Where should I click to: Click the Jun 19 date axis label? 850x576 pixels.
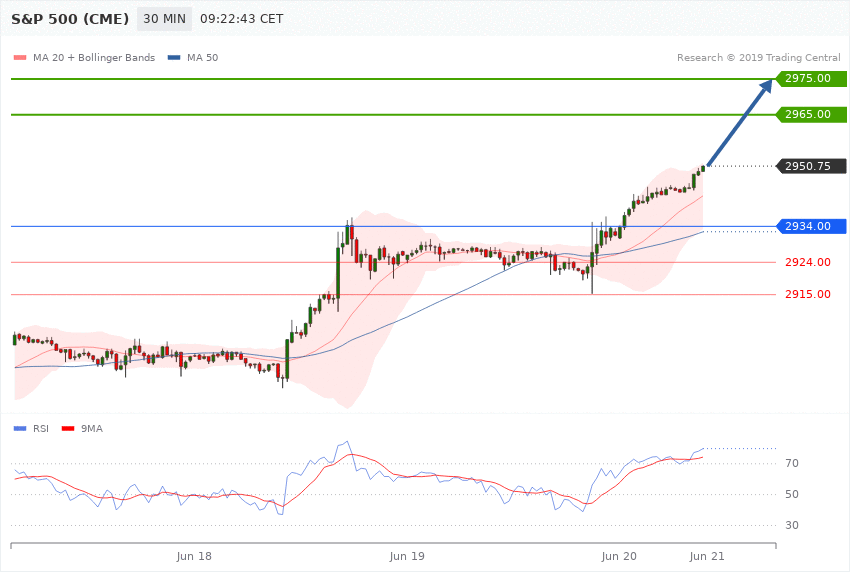407,556
